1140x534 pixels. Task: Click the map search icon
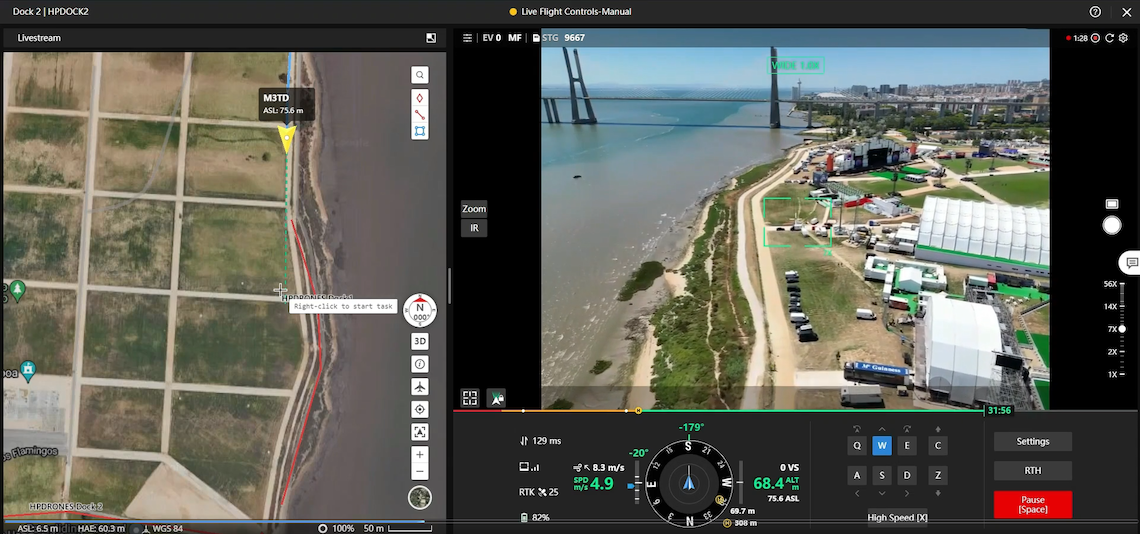420,75
